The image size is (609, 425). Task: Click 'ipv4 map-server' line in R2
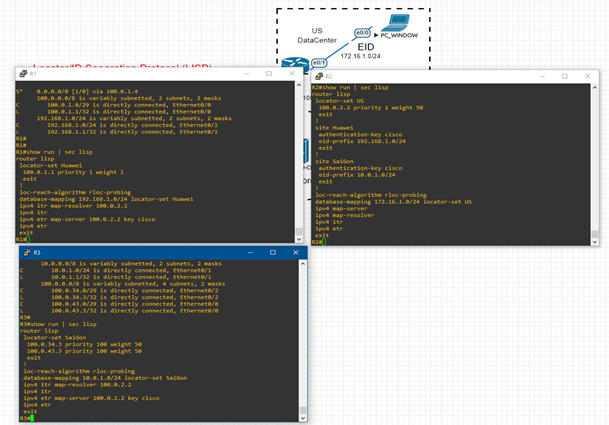(341, 209)
